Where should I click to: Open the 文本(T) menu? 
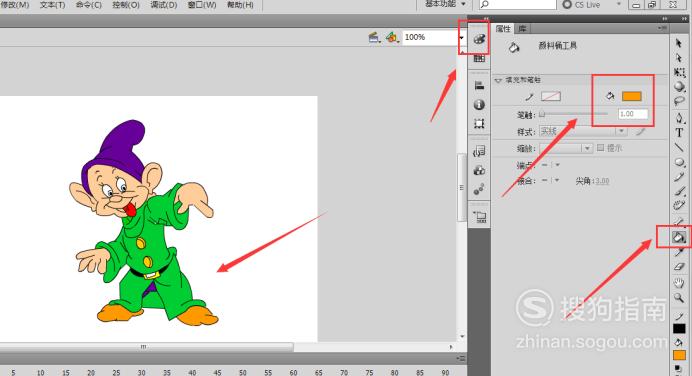[53, 5]
